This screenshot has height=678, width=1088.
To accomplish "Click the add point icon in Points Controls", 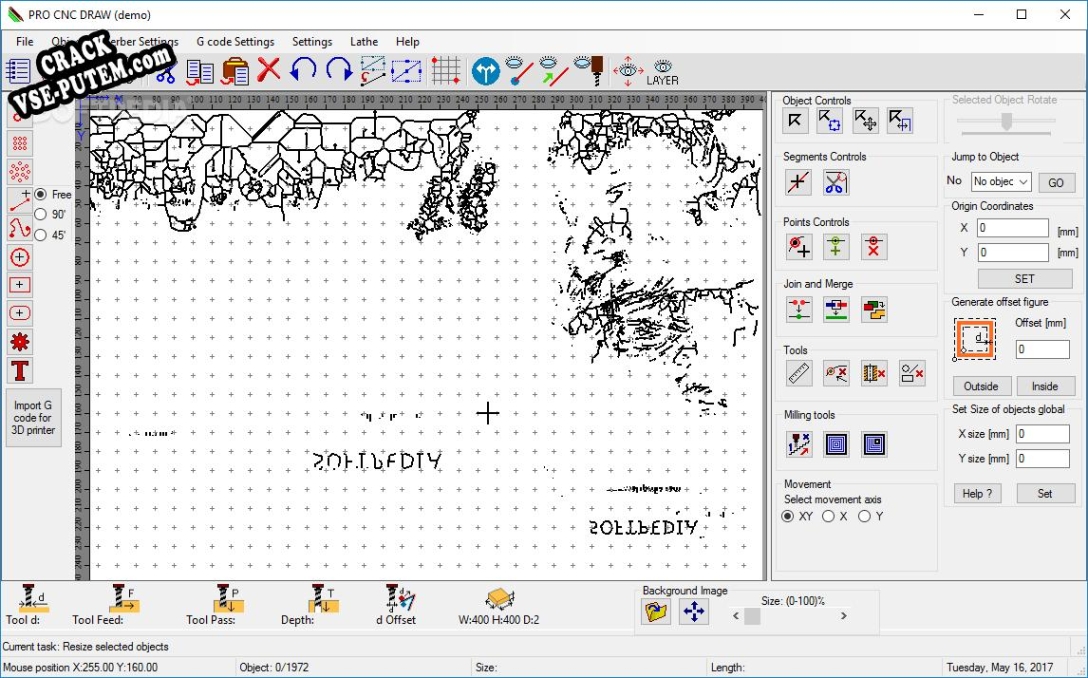I will [x=798, y=247].
